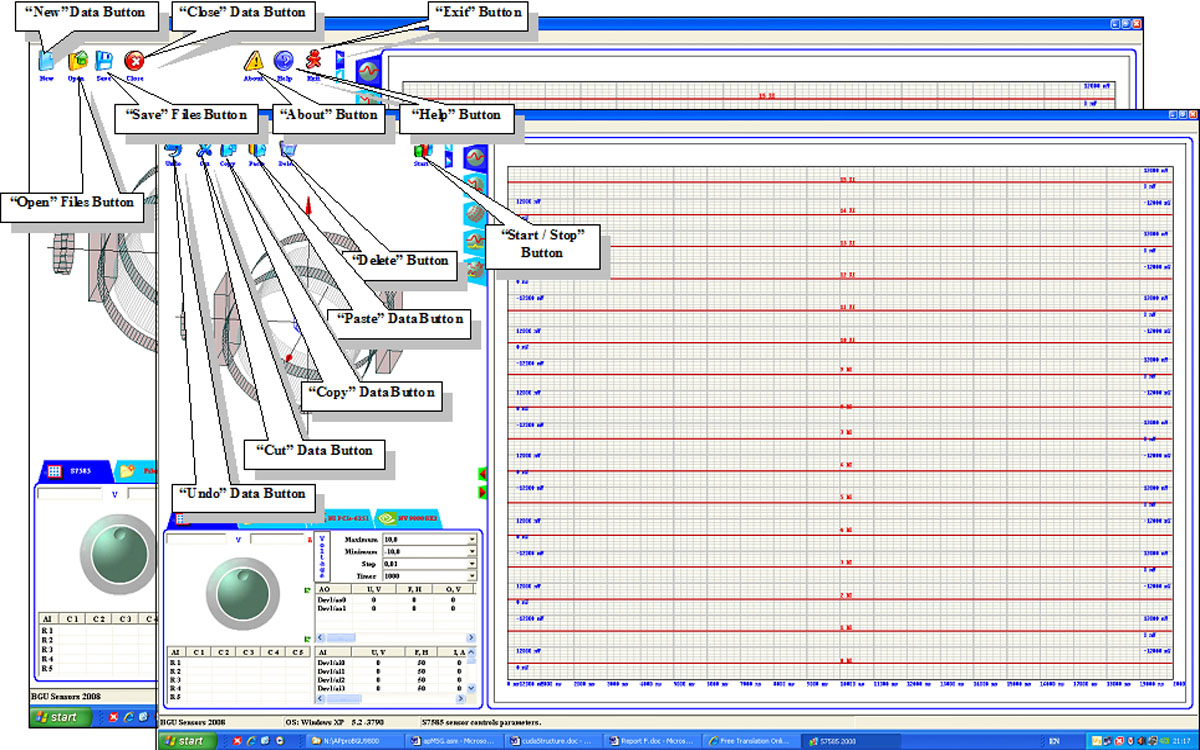This screenshot has width=1200, height=750.
Task: Open the Step value dropdown
Action: 472,564
